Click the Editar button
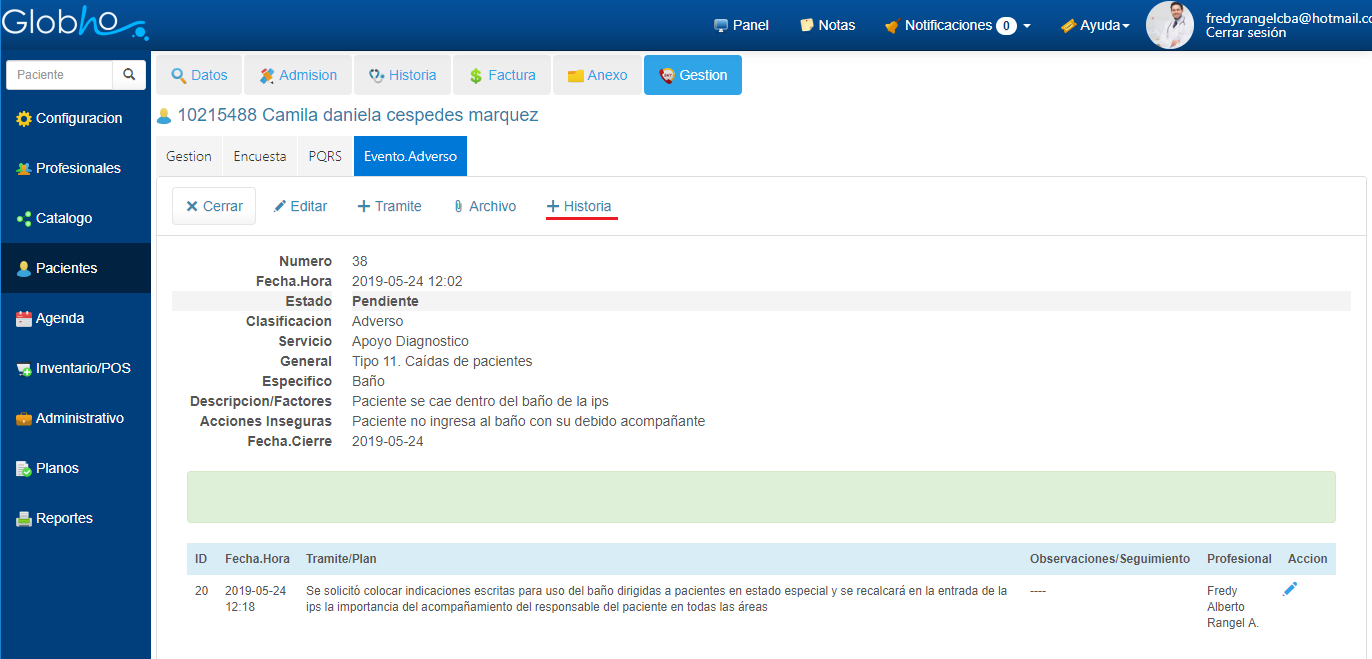The width and height of the screenshot is (1372, 659). click(x=300, y=206)
